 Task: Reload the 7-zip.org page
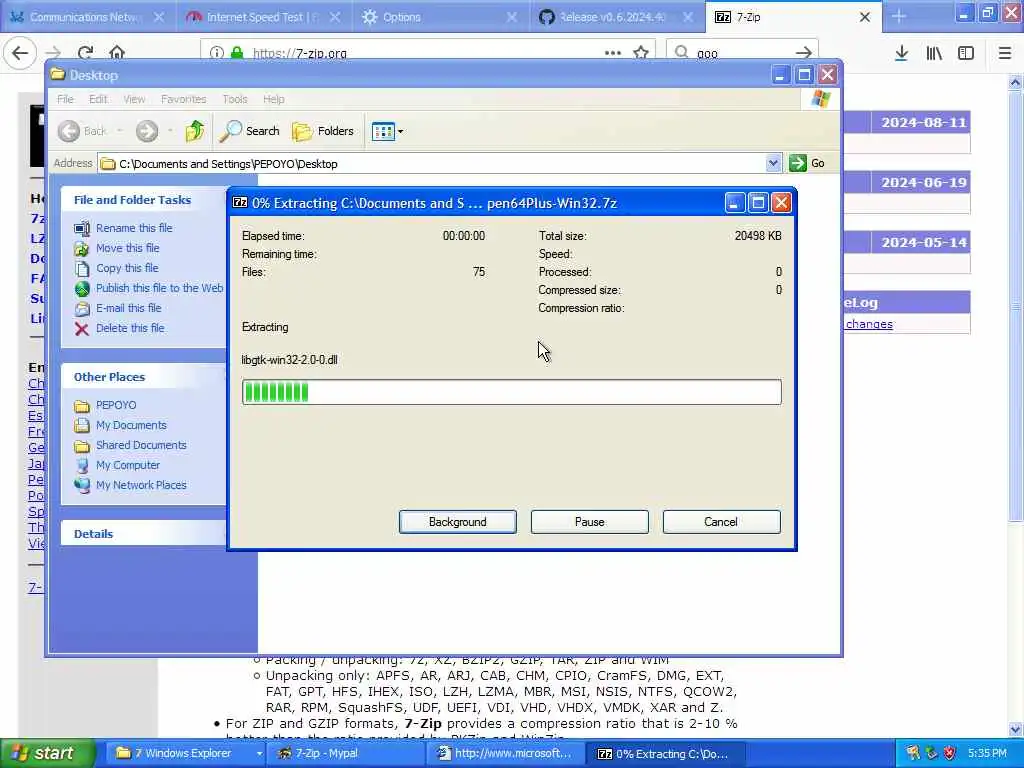click(85, 52)
